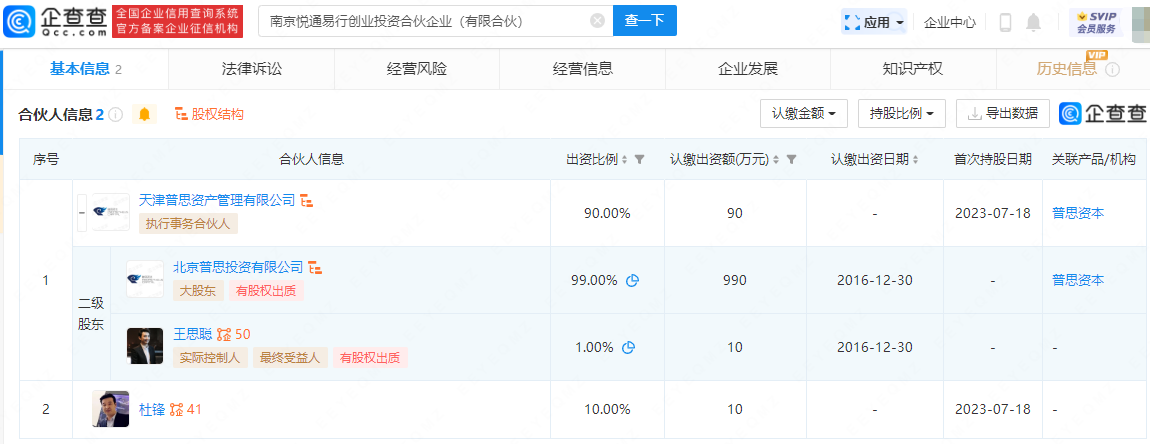Click 2023-07-18 date in 天津普思 row
Screen dimensions: 1150x444
coord(993,214)
